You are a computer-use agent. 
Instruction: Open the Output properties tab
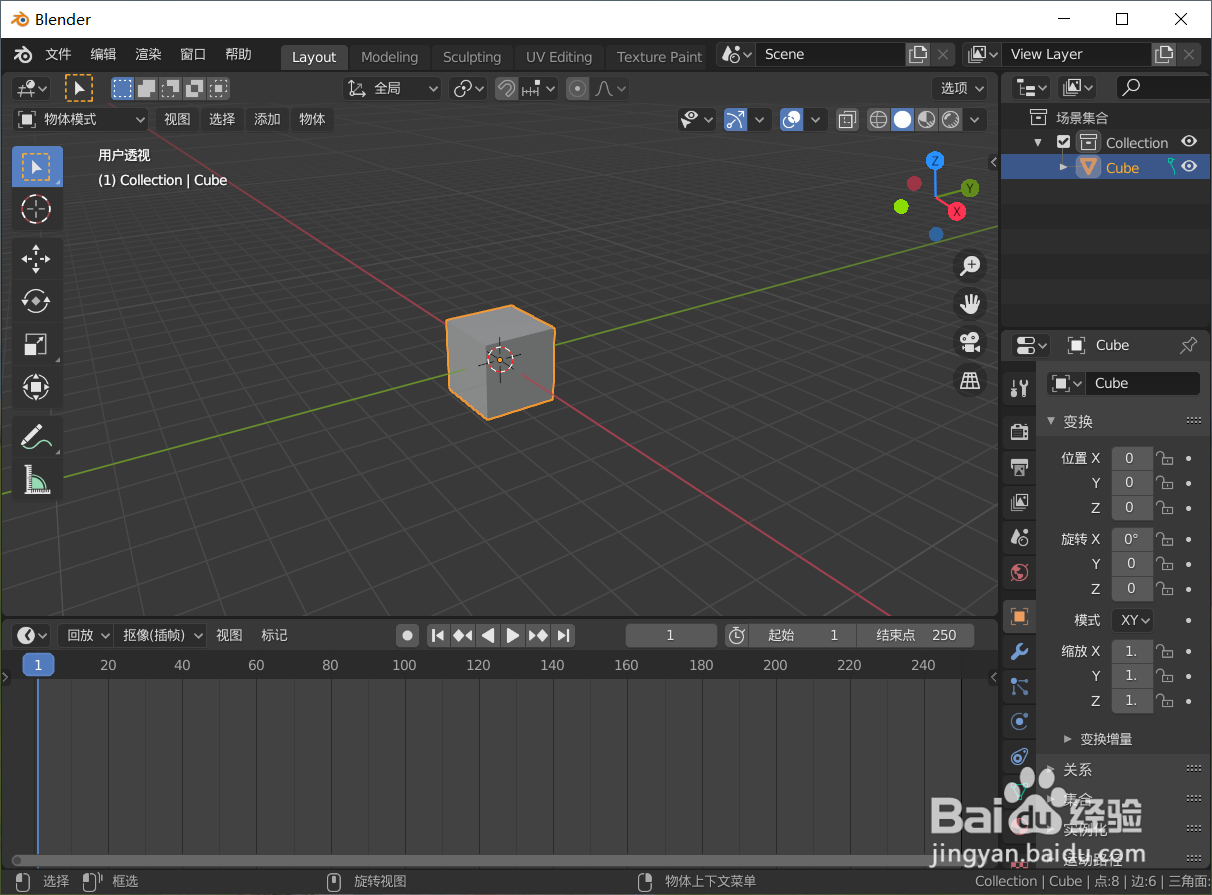(x=1019, y=467)
